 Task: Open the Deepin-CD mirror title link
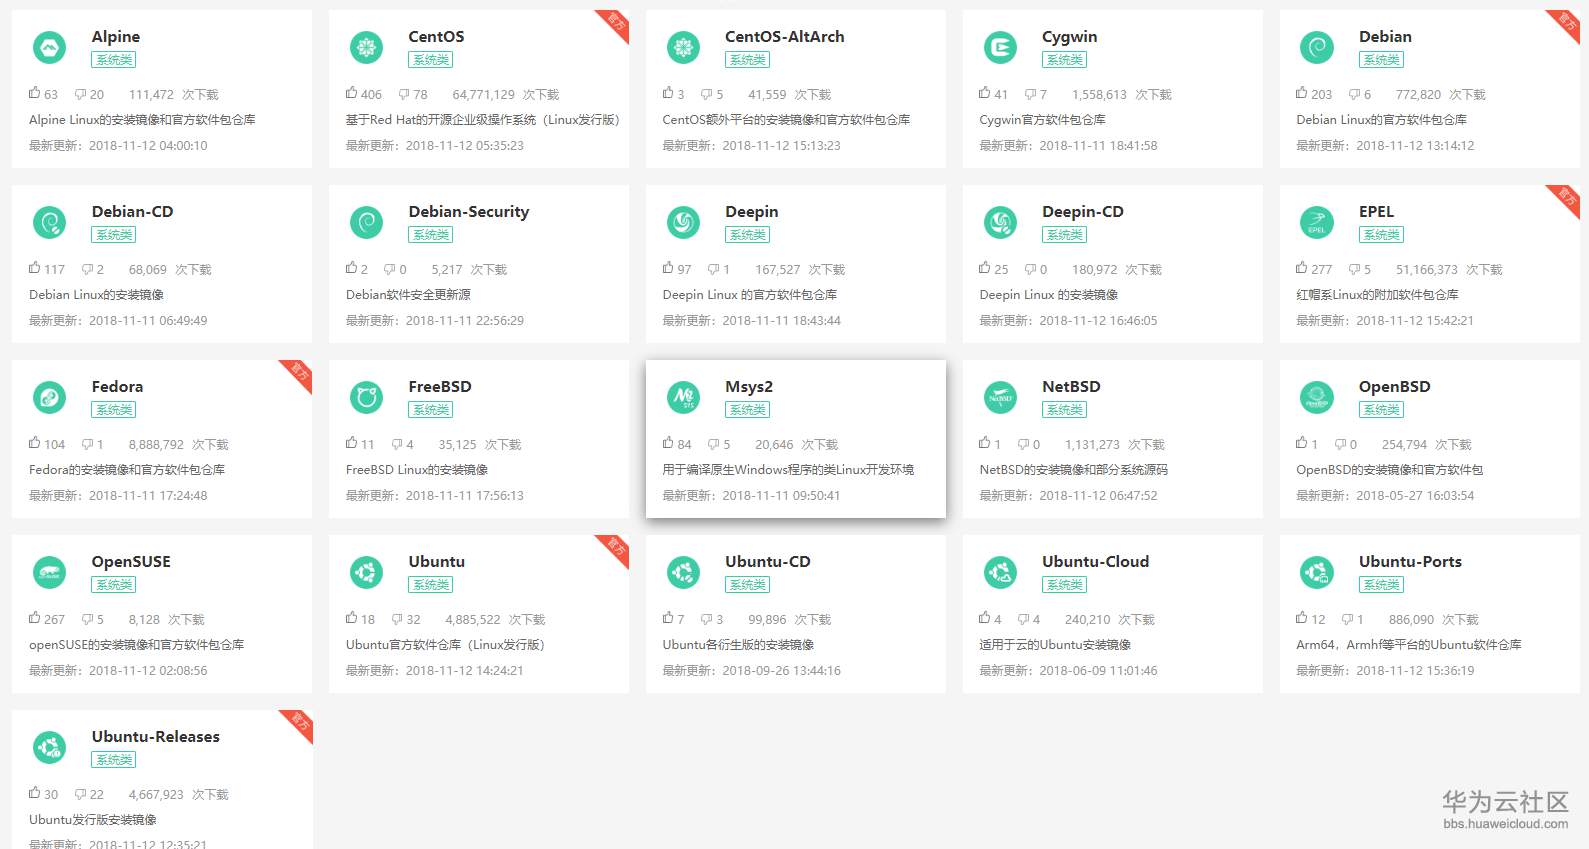[1083, 212]
